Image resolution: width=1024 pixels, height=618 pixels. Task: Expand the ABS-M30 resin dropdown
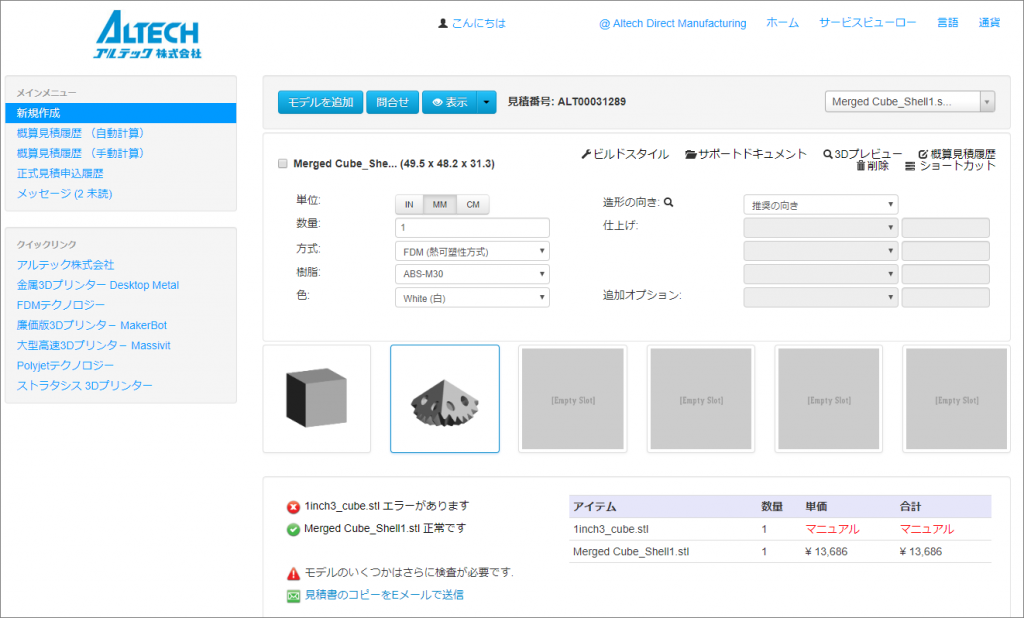[472, 274]
